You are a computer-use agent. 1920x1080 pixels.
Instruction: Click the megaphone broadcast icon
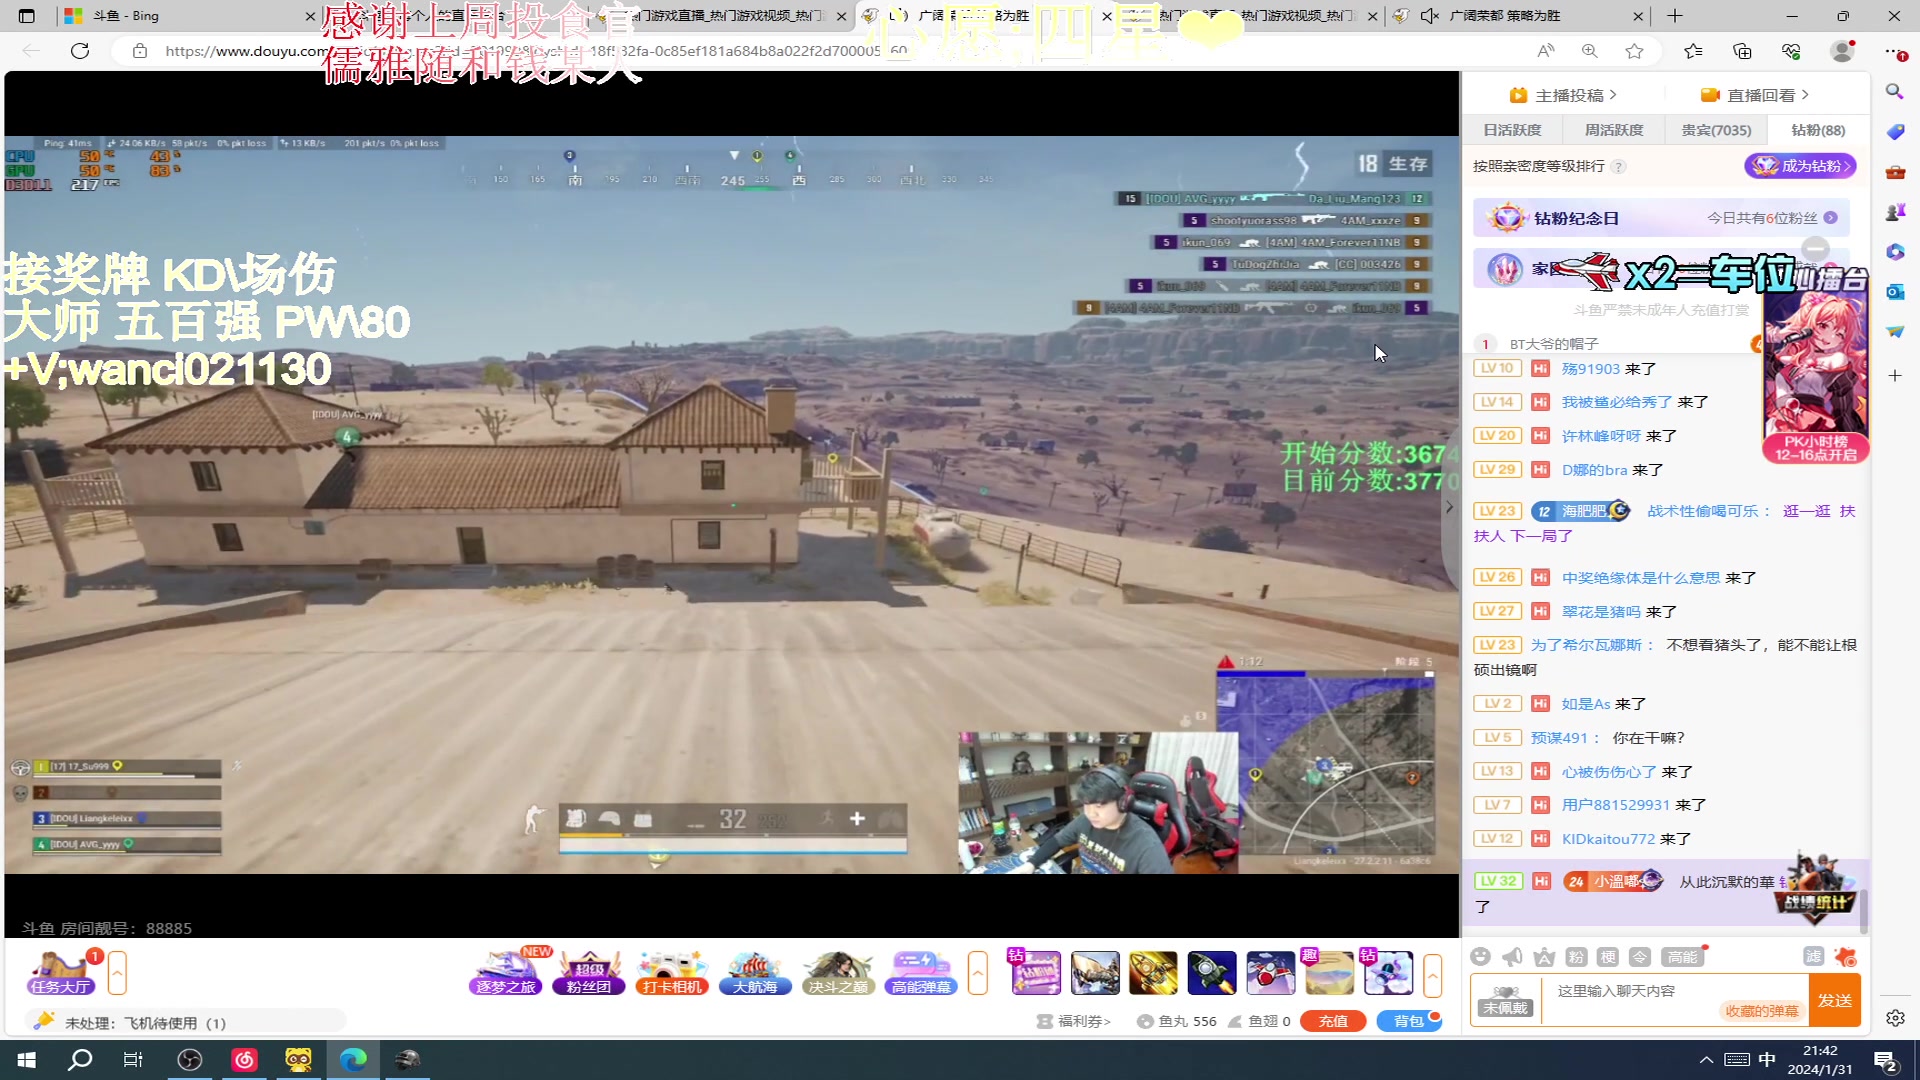coord(1512,957)
